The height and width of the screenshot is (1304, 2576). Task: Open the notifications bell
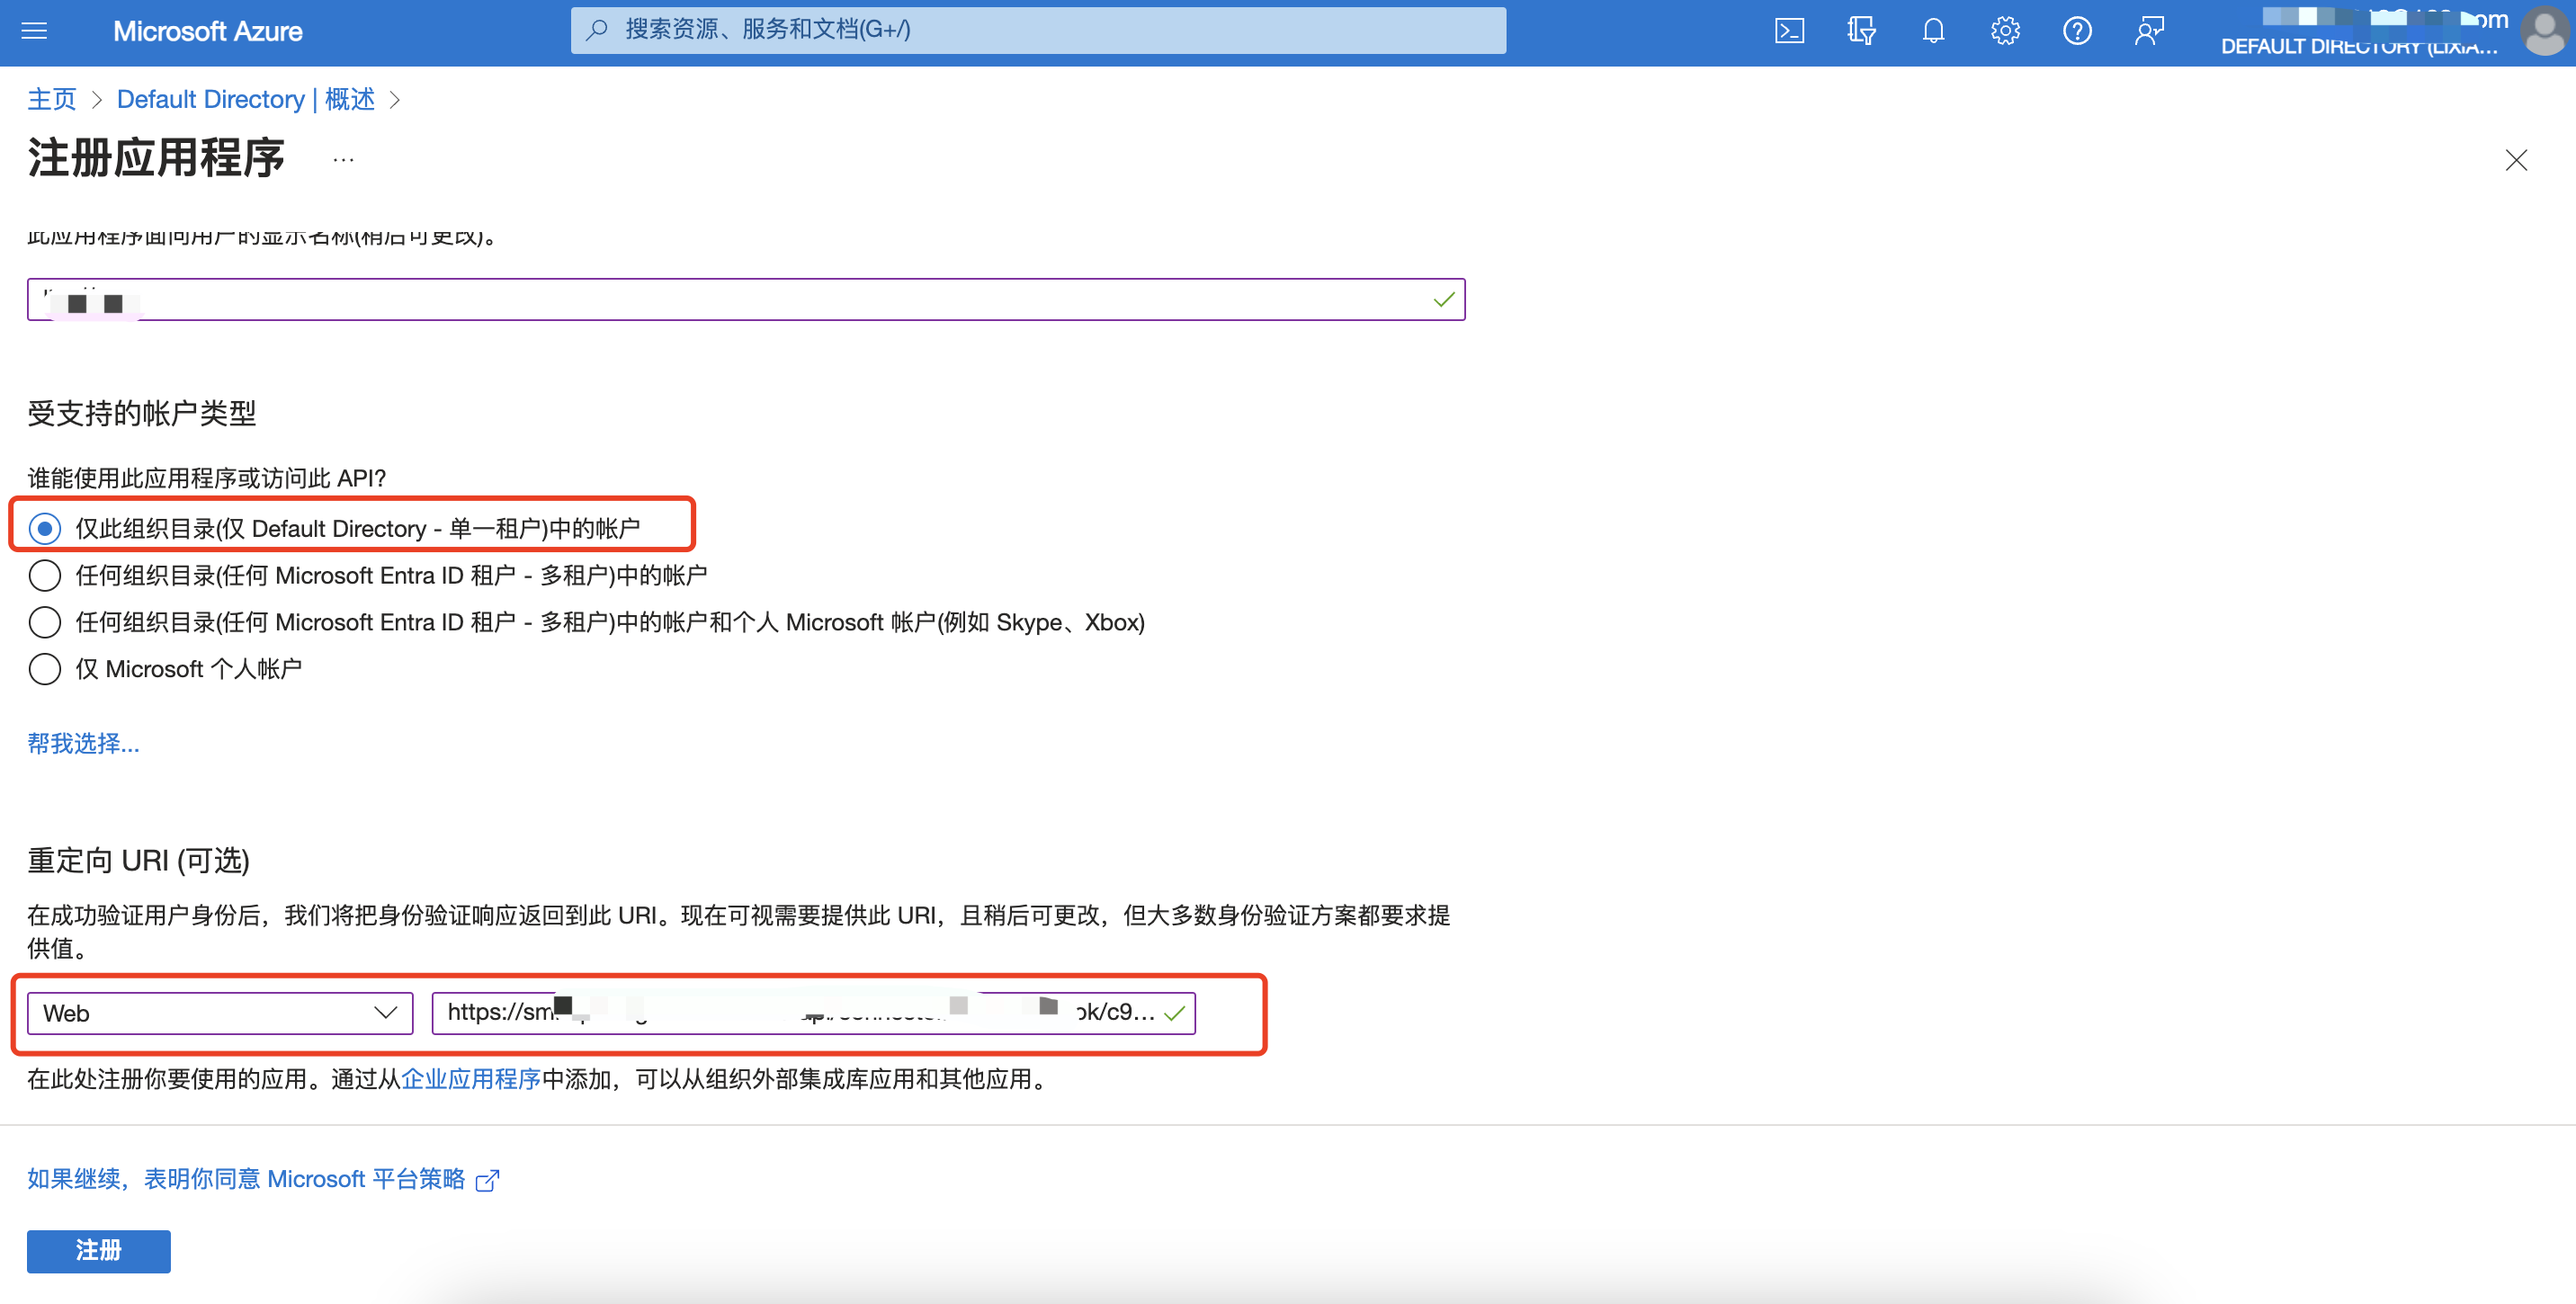(1933, 31)
